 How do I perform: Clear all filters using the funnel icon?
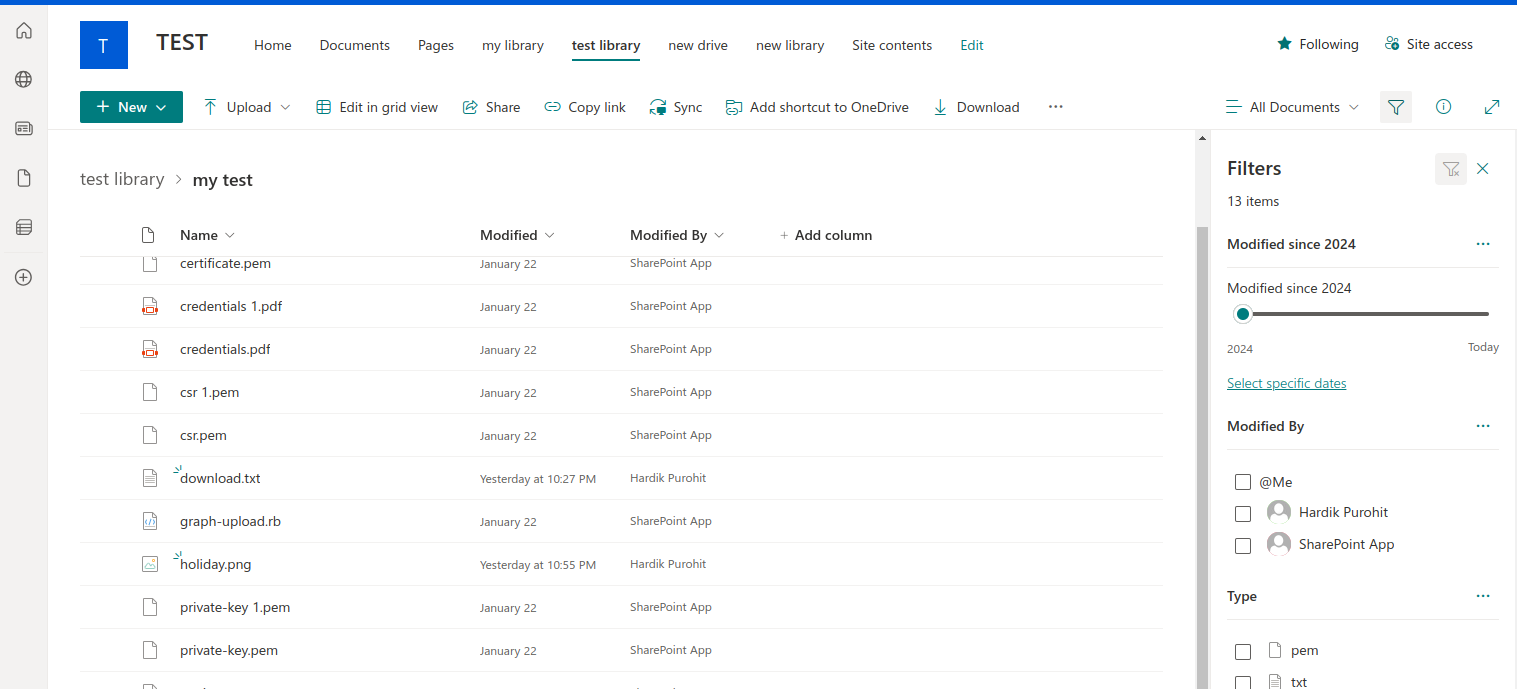coord(1451,169)
